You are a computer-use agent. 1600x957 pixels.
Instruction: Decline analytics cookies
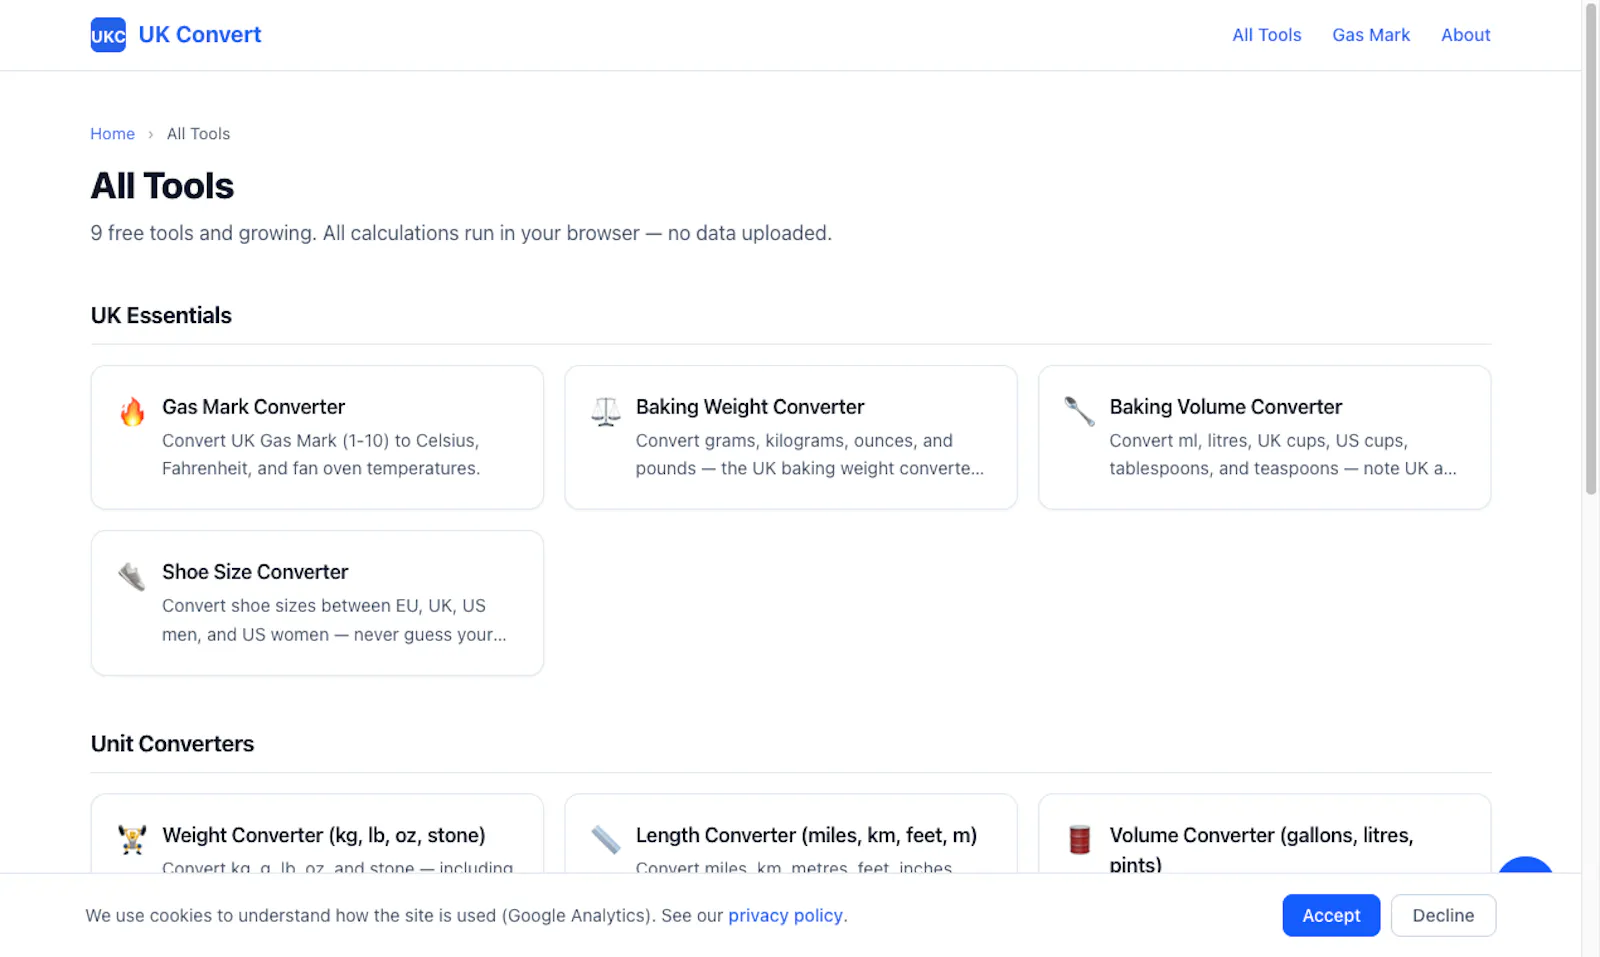pos(1443,915)
